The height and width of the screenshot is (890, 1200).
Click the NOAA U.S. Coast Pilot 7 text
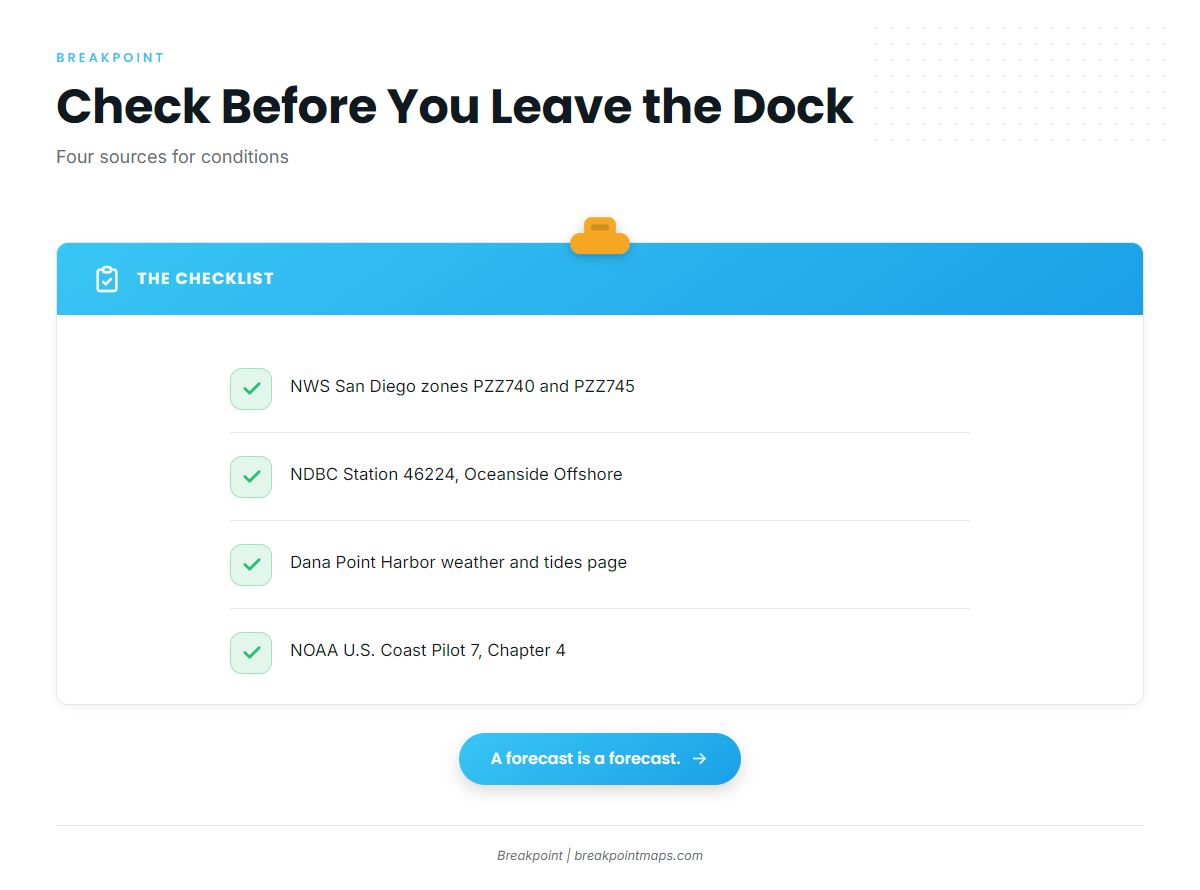[428, 650]
